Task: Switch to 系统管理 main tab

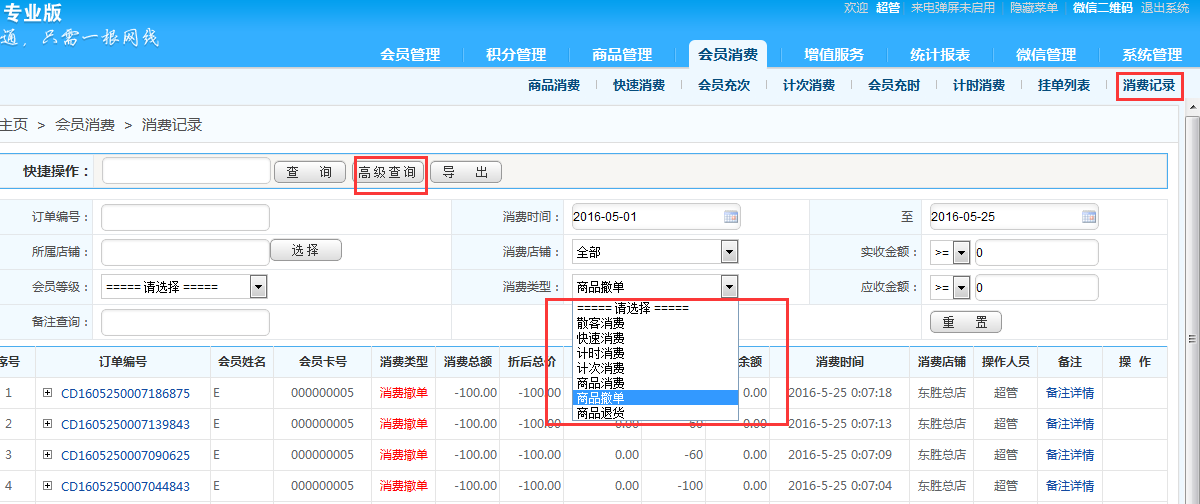Action: pyautogui.click(x=1152, y=55)
